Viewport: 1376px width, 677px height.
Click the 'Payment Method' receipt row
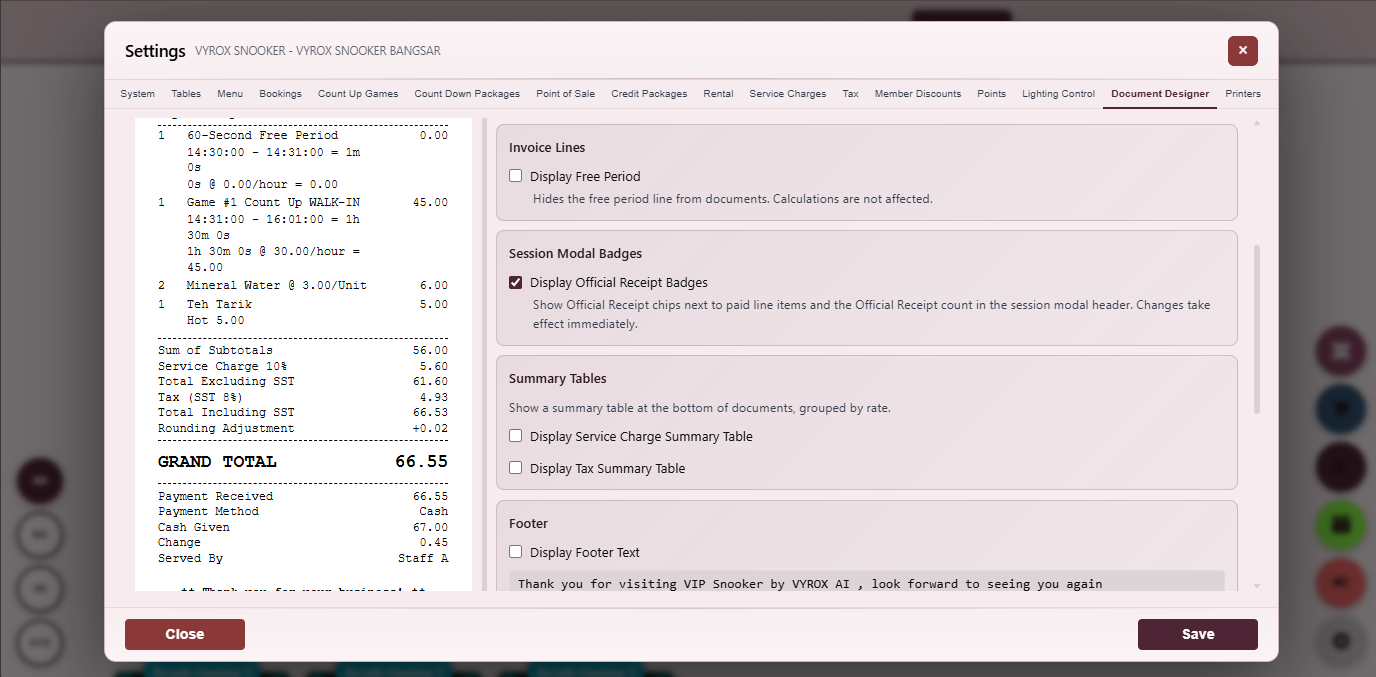(303, 511)
